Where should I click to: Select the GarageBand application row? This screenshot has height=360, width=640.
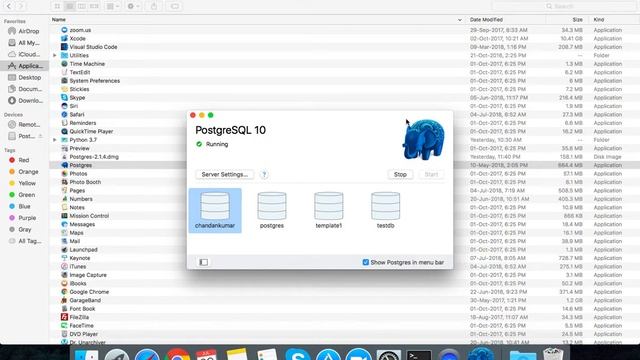pyautogui.click(x=344, y=300)
